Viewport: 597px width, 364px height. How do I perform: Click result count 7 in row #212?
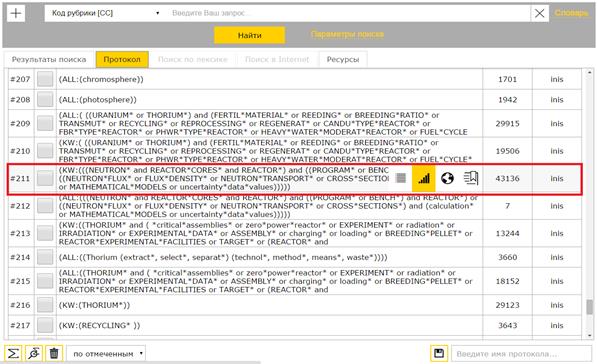(507, 206)
